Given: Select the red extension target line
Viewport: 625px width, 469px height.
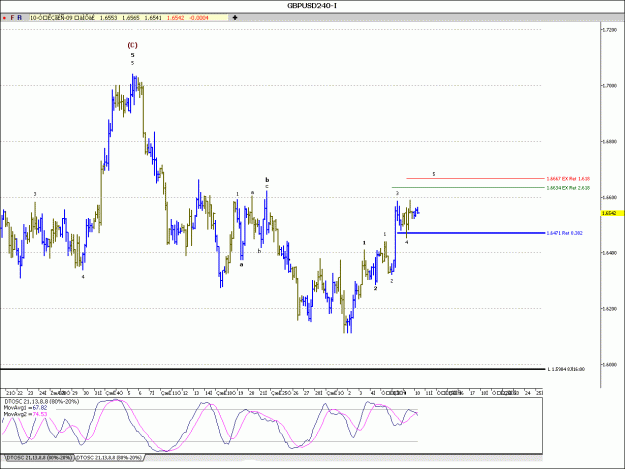Looking at the screenshot, I should (476, 179).
